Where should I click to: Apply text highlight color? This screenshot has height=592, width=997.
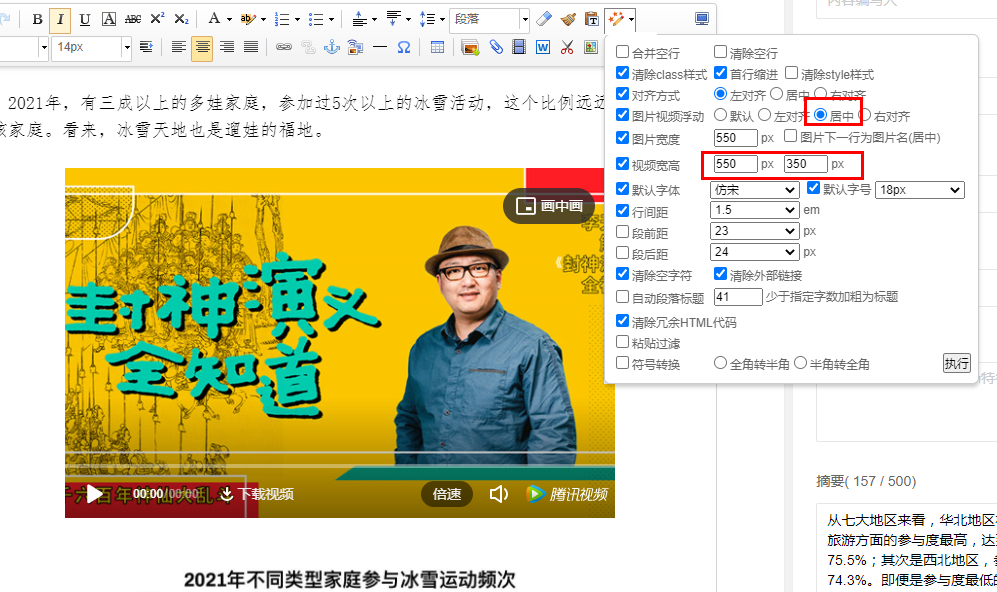248,19
